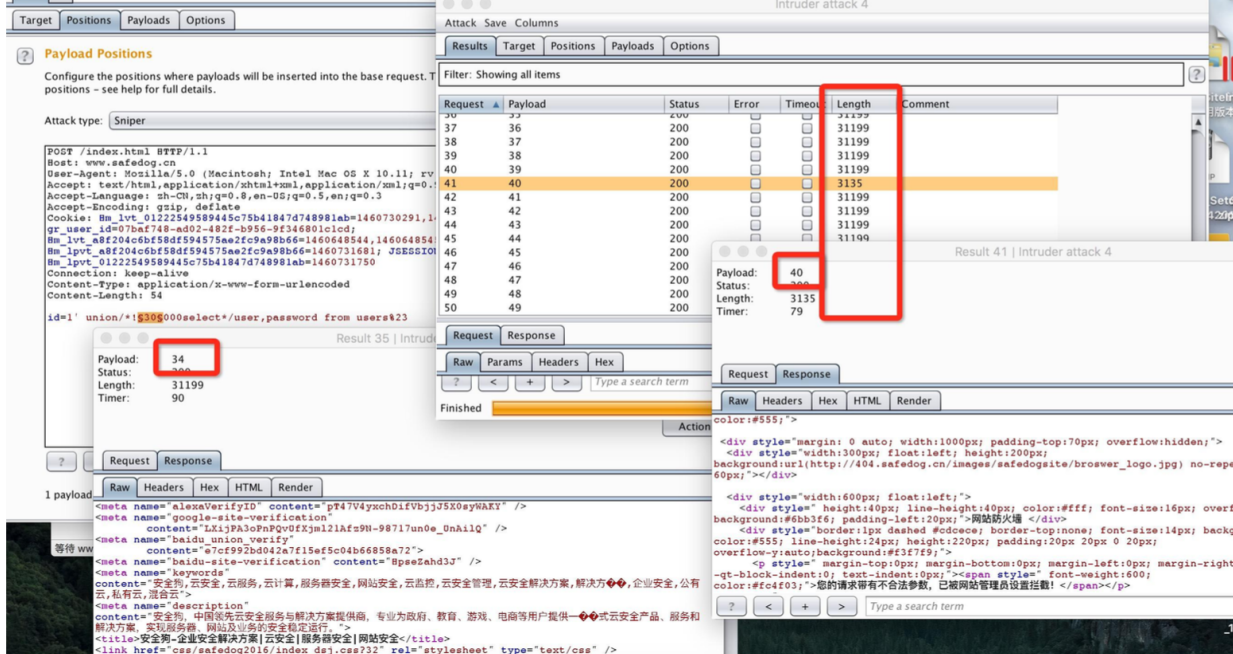Screen dimensions: 1233x654
Task: Click the results table scrollbar up arrow
Action: [1199, 120]
